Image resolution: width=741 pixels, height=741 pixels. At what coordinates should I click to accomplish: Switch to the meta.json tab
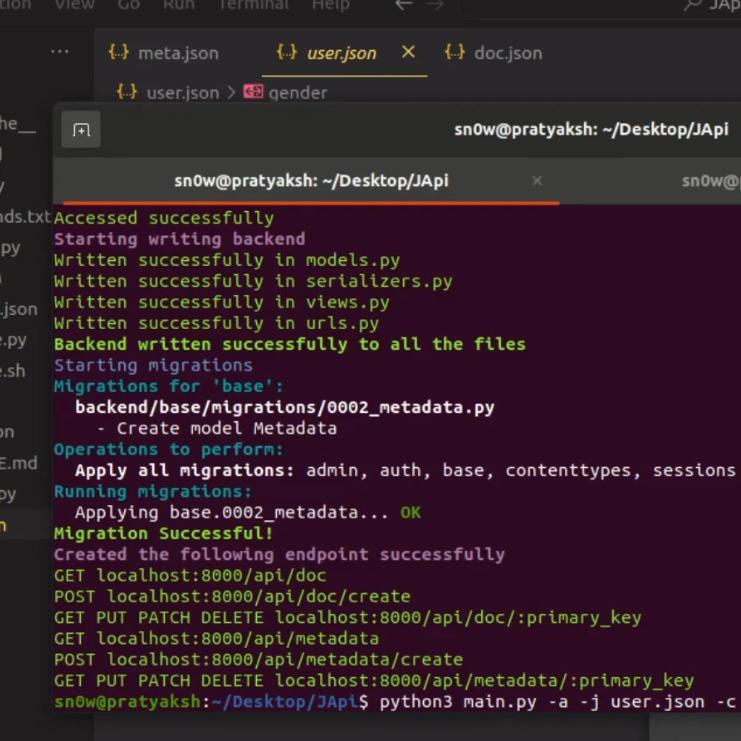(x=177, y=53)
